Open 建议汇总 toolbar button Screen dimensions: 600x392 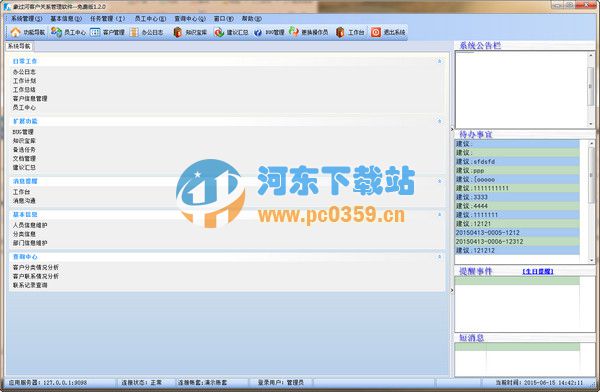click(x=231, y=32)
